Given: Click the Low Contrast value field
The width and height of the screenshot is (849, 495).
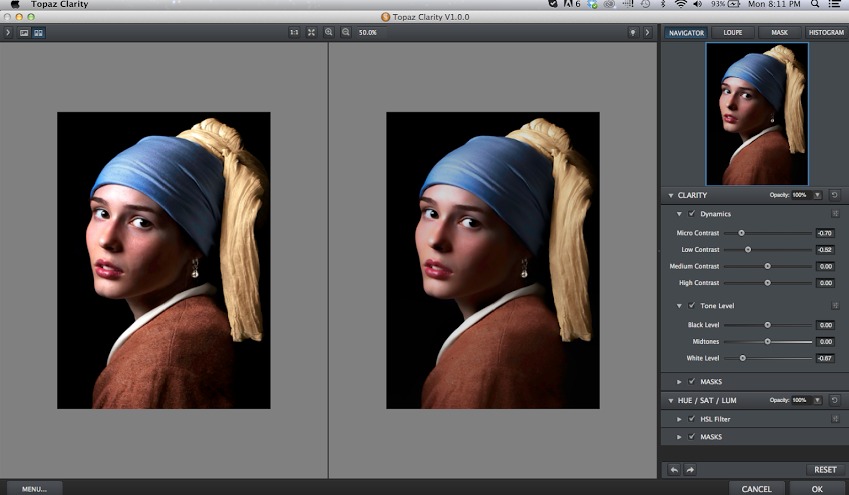Looking at the screenshot, I should 825,250.
